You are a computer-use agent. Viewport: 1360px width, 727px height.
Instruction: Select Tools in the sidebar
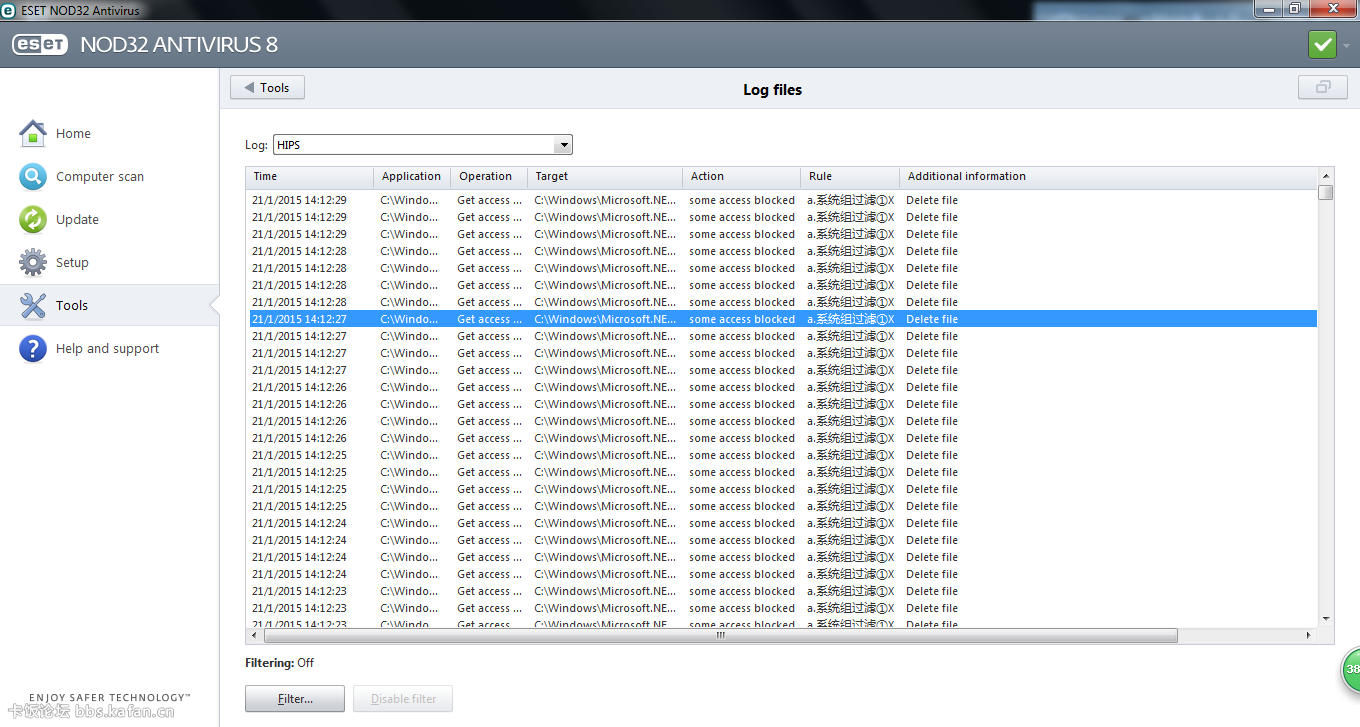[110, 305]
